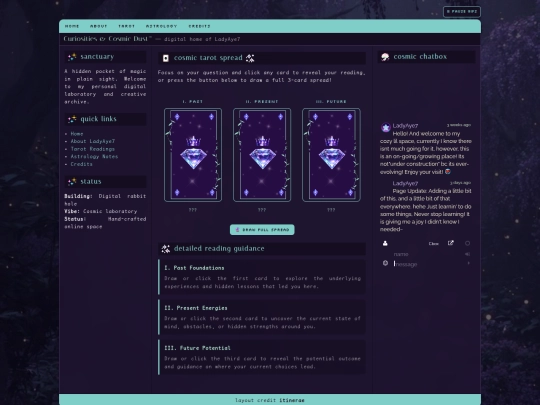Screen dimensions: 540x405
Task: Click the stars icon after cosmic tarot spread title
Action: pos(250,58)
